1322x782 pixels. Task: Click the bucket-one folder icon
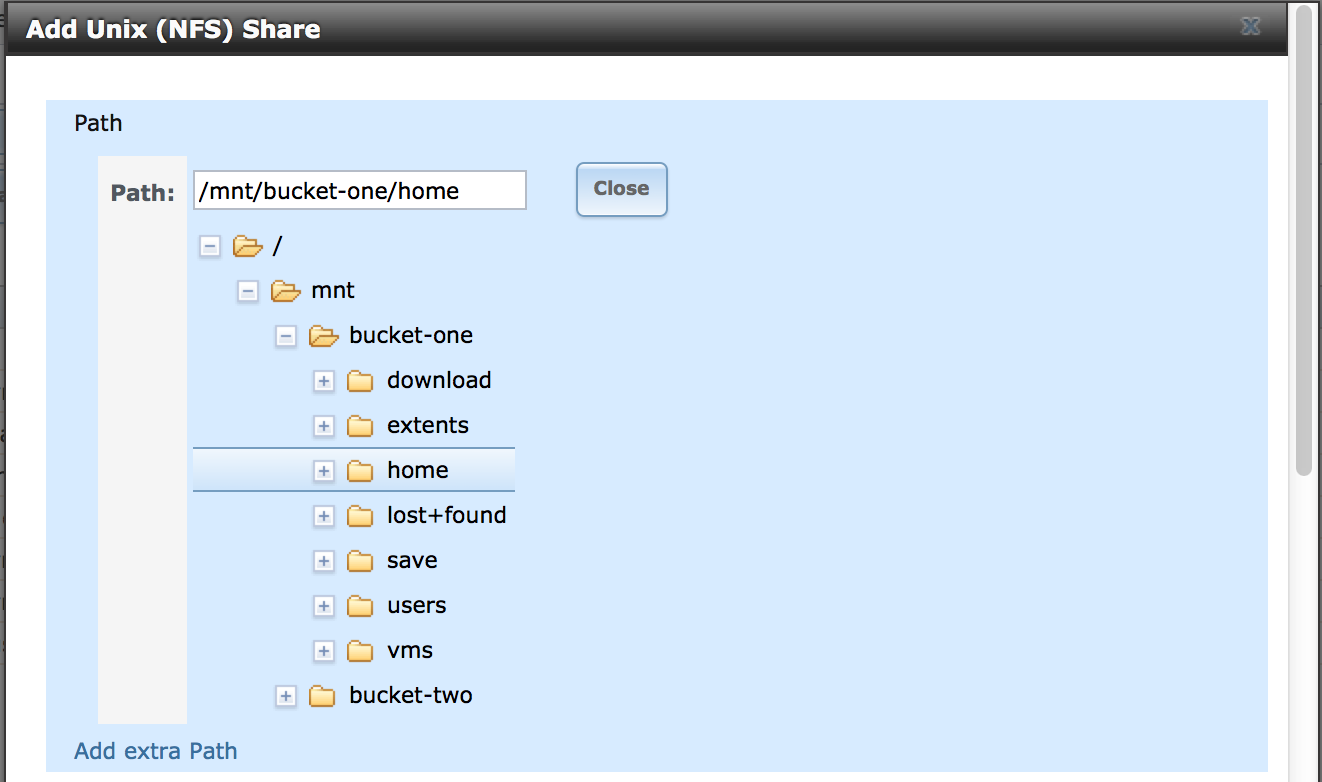coord(323,336)
